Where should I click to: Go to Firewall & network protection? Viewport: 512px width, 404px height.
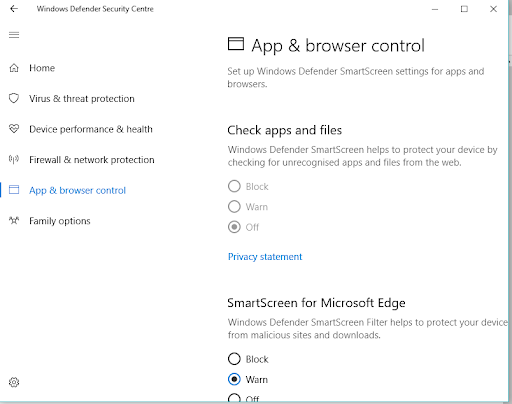[x=92, y=160]
